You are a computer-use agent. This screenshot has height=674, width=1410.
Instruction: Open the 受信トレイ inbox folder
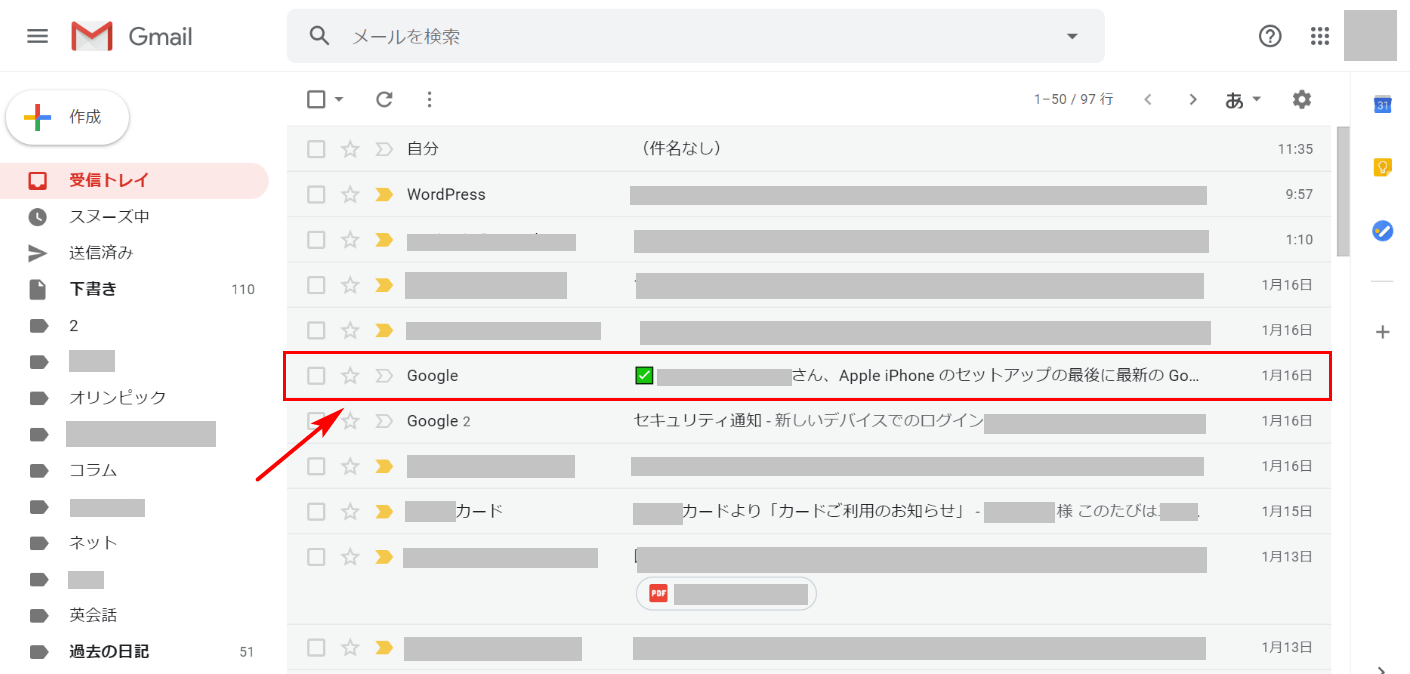[x=108, y=181]
